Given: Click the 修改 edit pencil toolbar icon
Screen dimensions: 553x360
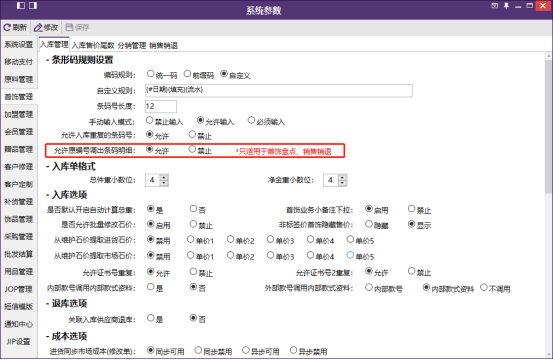Looking at the screenshot, I should [38, 28].
